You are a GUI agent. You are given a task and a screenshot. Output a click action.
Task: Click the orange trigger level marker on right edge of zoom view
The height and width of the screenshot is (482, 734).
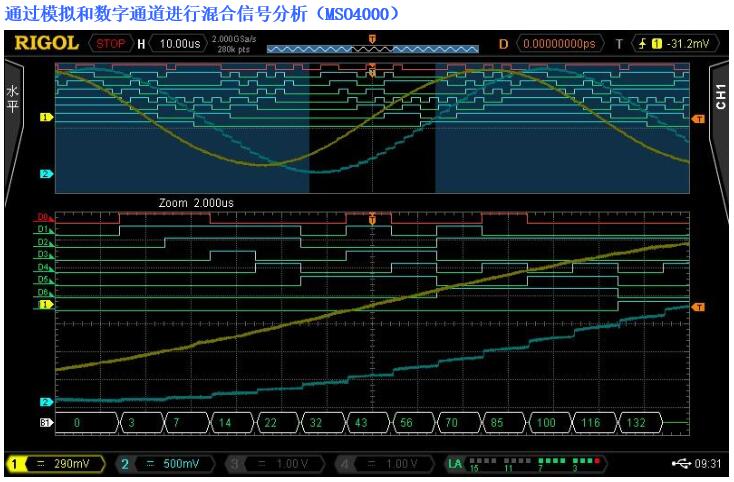(x=698, y=306)
